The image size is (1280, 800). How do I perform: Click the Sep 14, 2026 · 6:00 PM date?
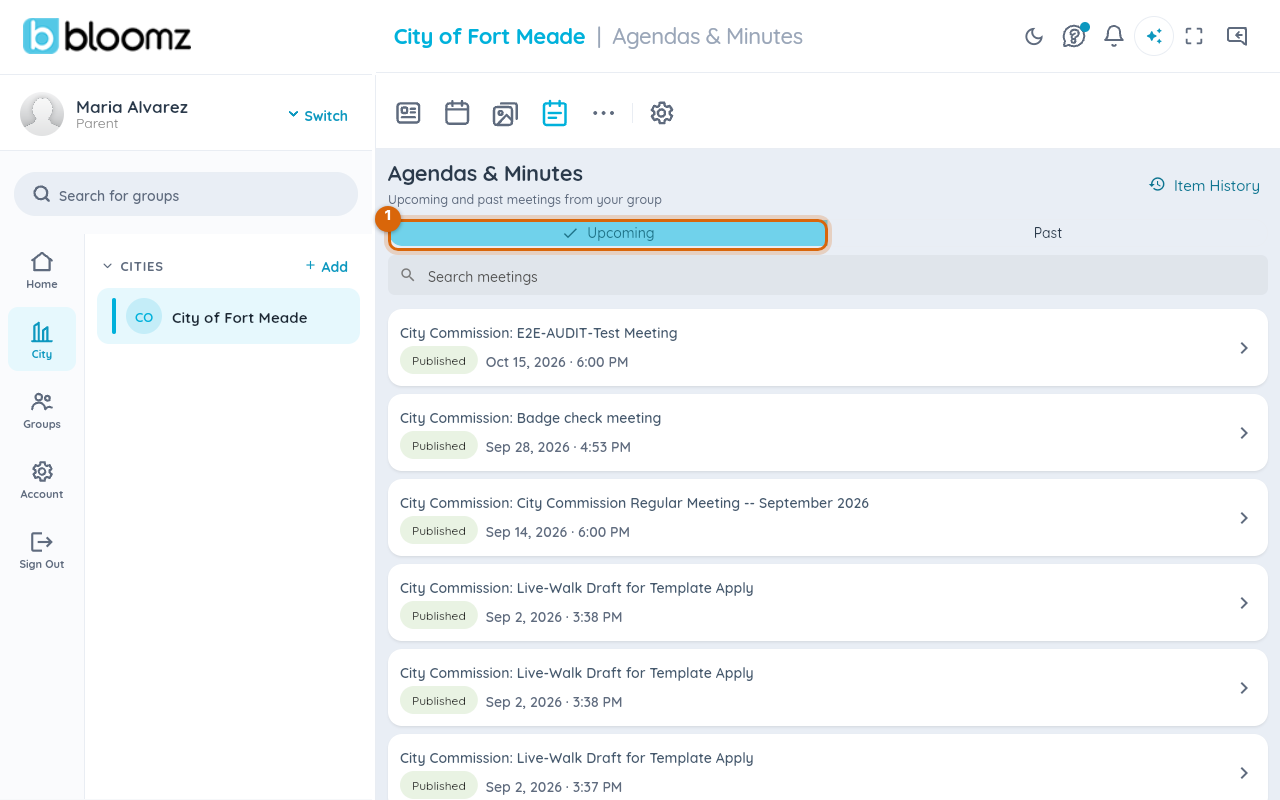[x=558, y=532]
